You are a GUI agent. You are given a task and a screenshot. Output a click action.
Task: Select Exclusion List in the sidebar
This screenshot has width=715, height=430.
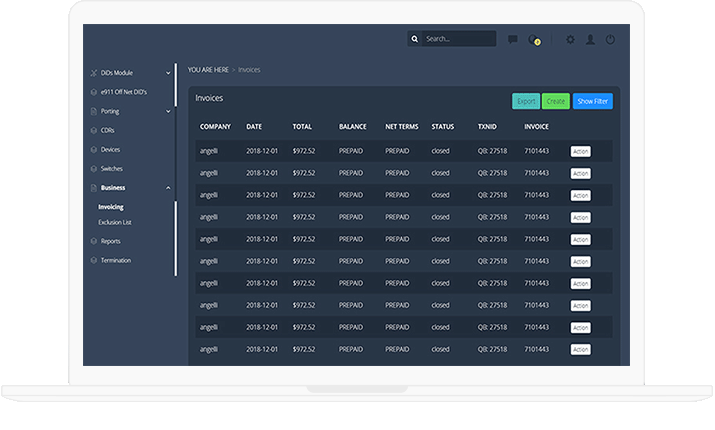click(114, 222)
